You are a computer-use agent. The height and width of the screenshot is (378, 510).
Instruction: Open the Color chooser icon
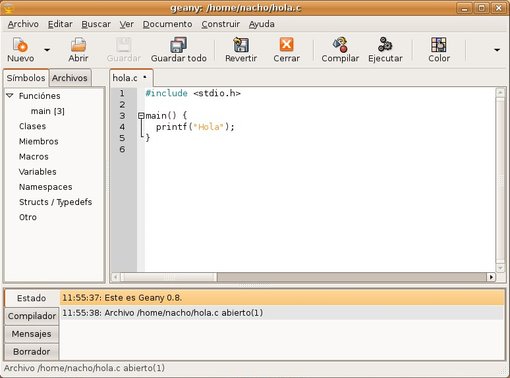(x=439, y=45)
